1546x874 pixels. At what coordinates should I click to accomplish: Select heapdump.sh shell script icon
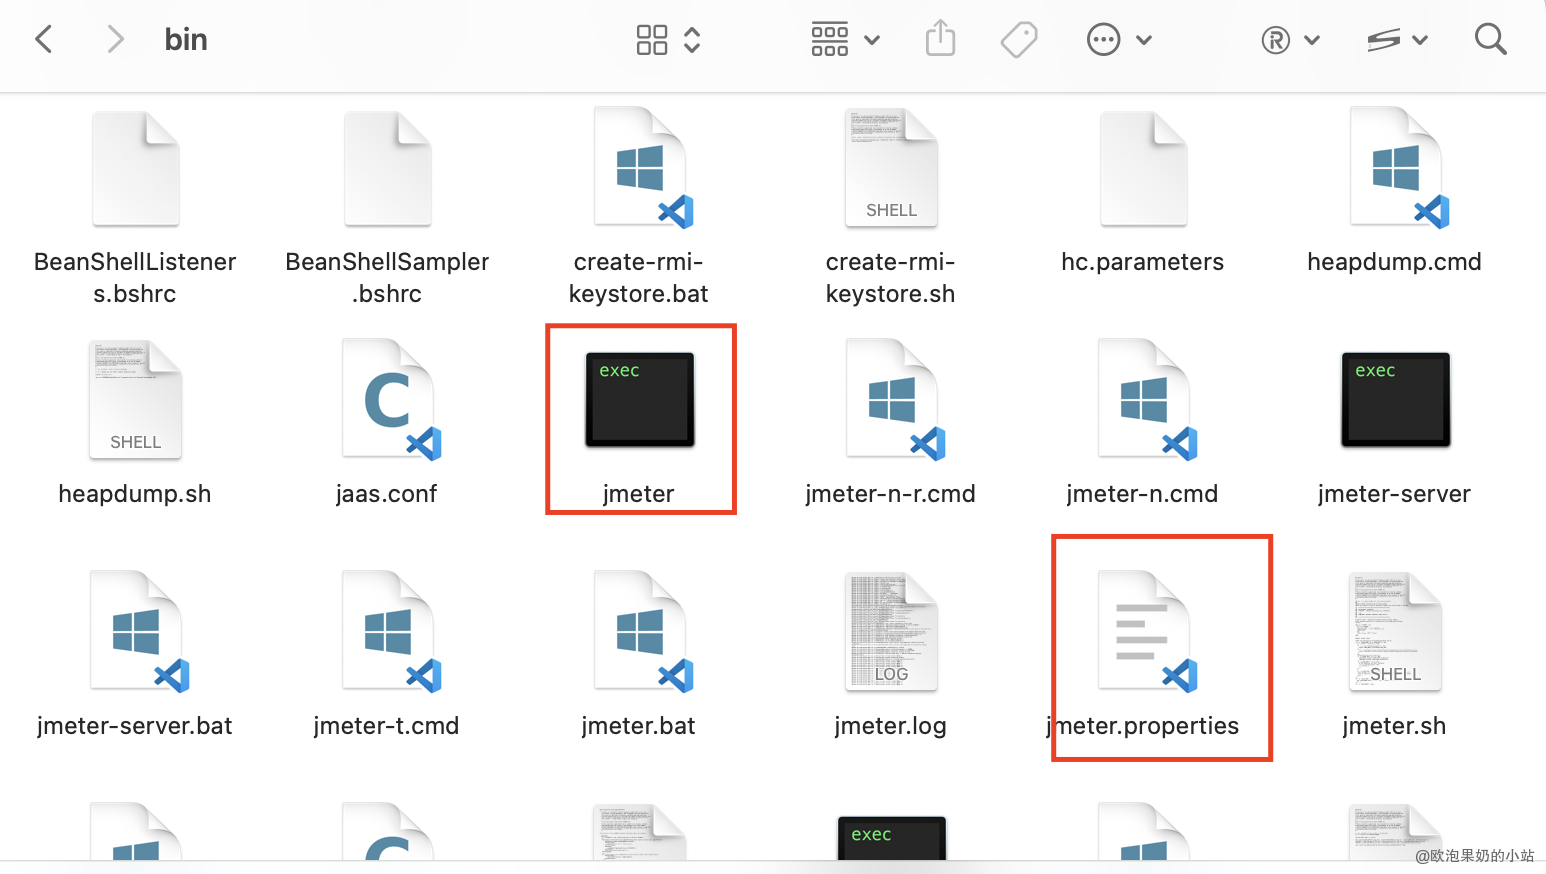click(x=136, y=400)
